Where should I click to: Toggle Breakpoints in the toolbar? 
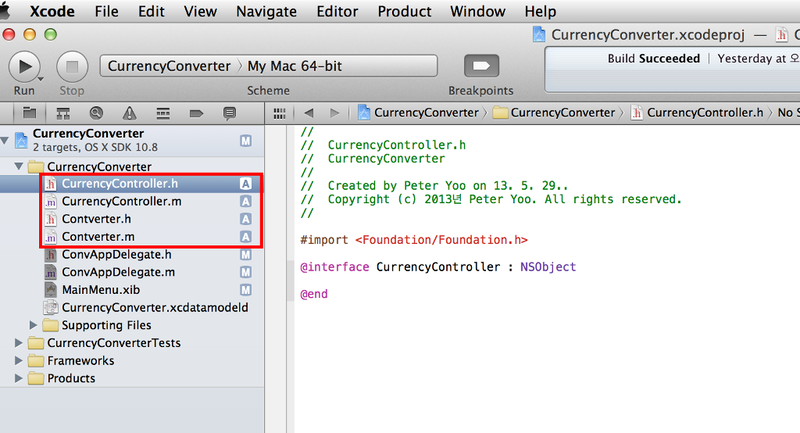pos(482,66)
